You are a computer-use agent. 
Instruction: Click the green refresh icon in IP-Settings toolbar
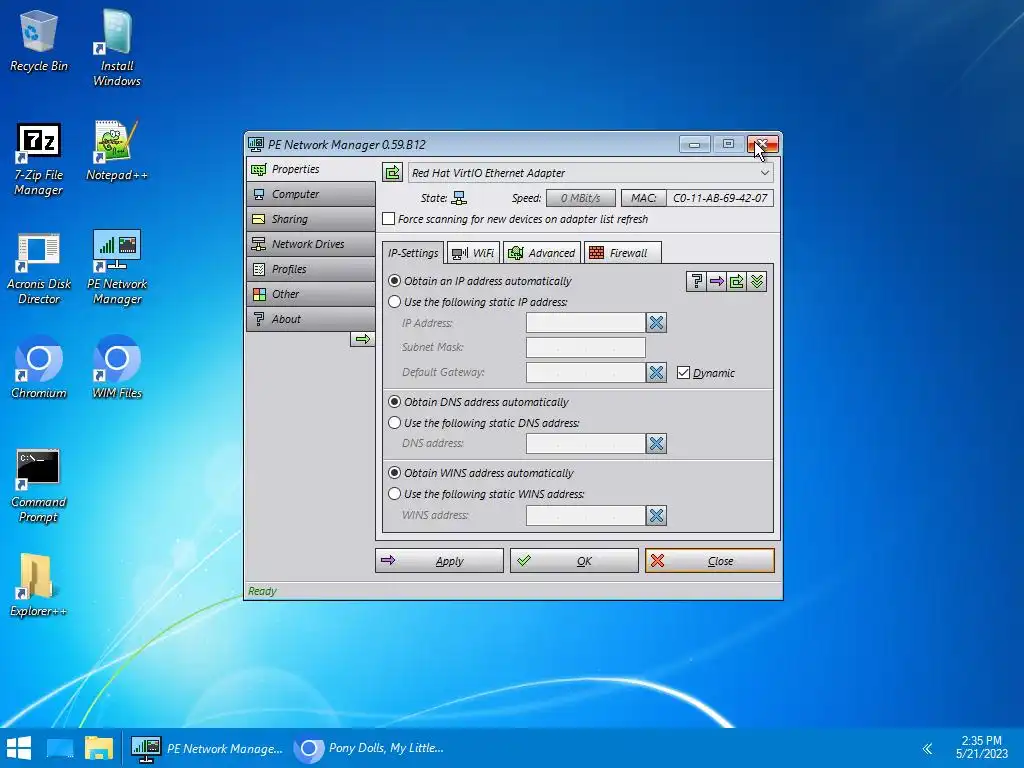point(737,281)
